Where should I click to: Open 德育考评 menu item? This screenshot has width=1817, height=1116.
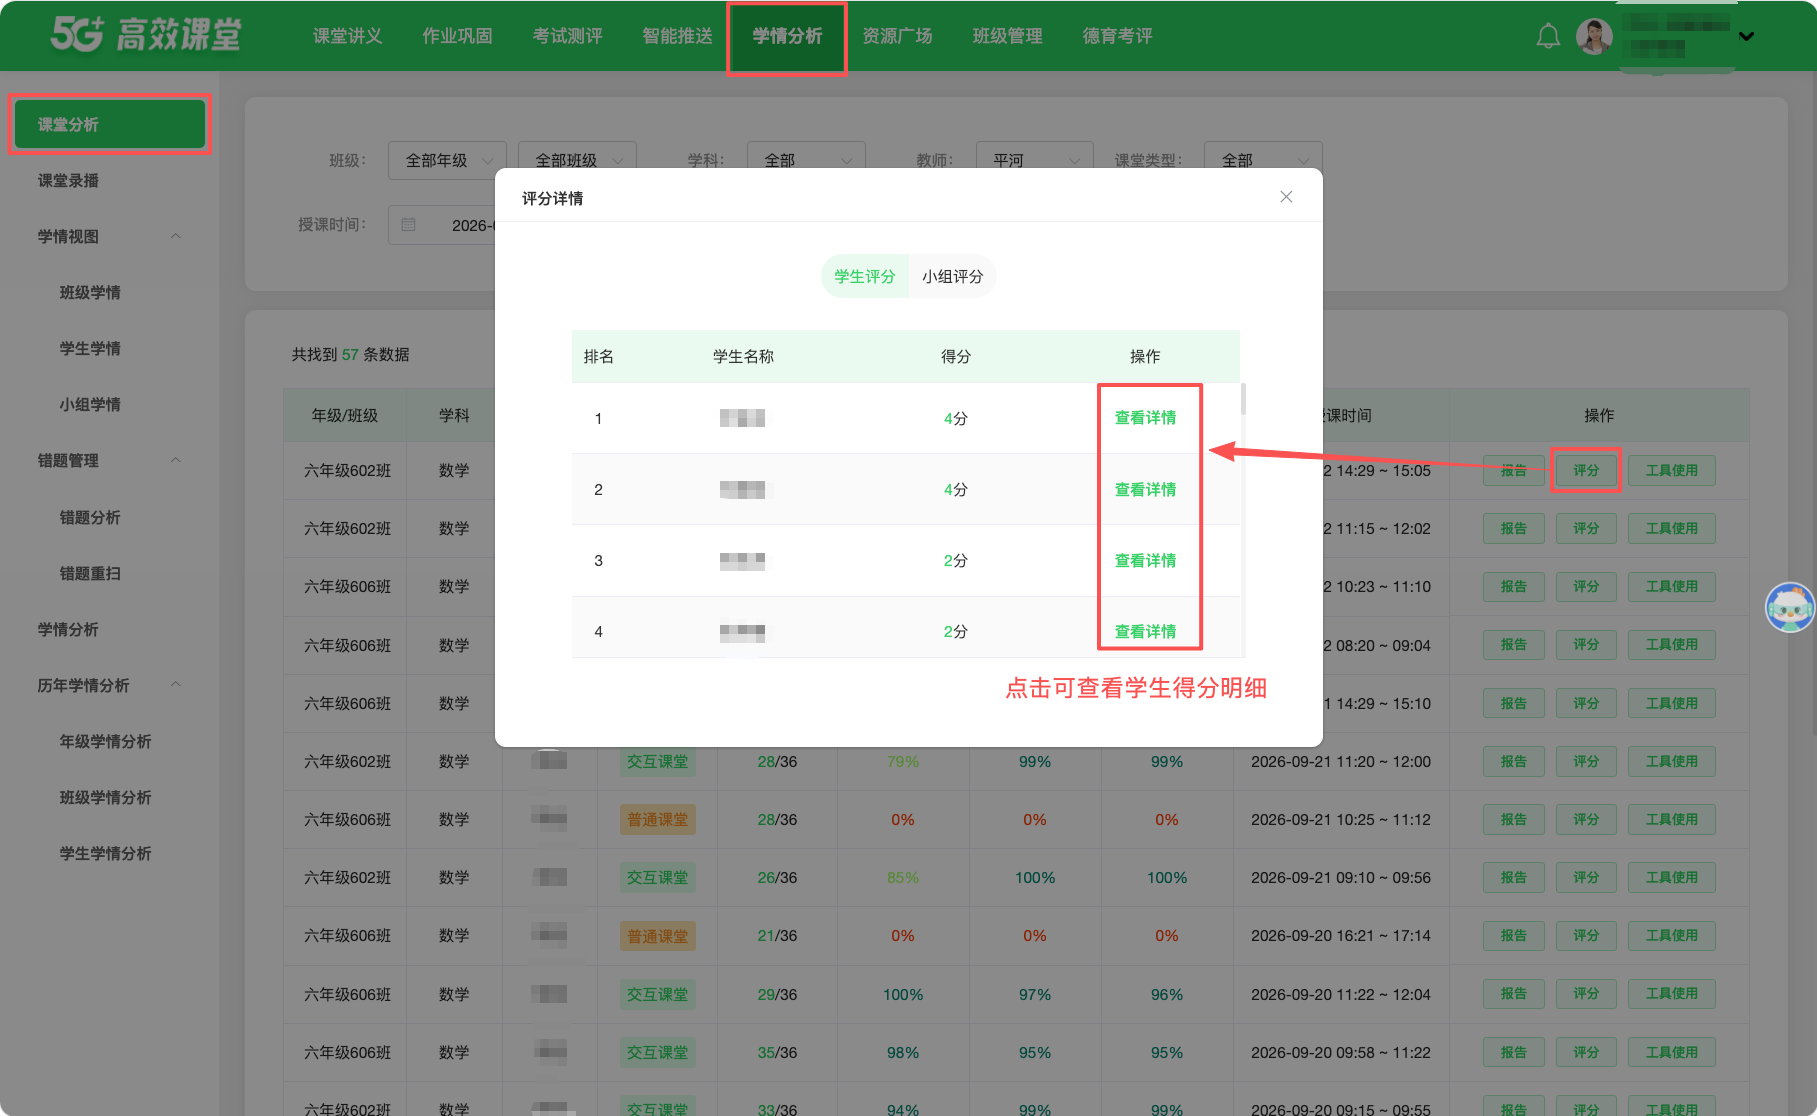(x=1117, y=36)
